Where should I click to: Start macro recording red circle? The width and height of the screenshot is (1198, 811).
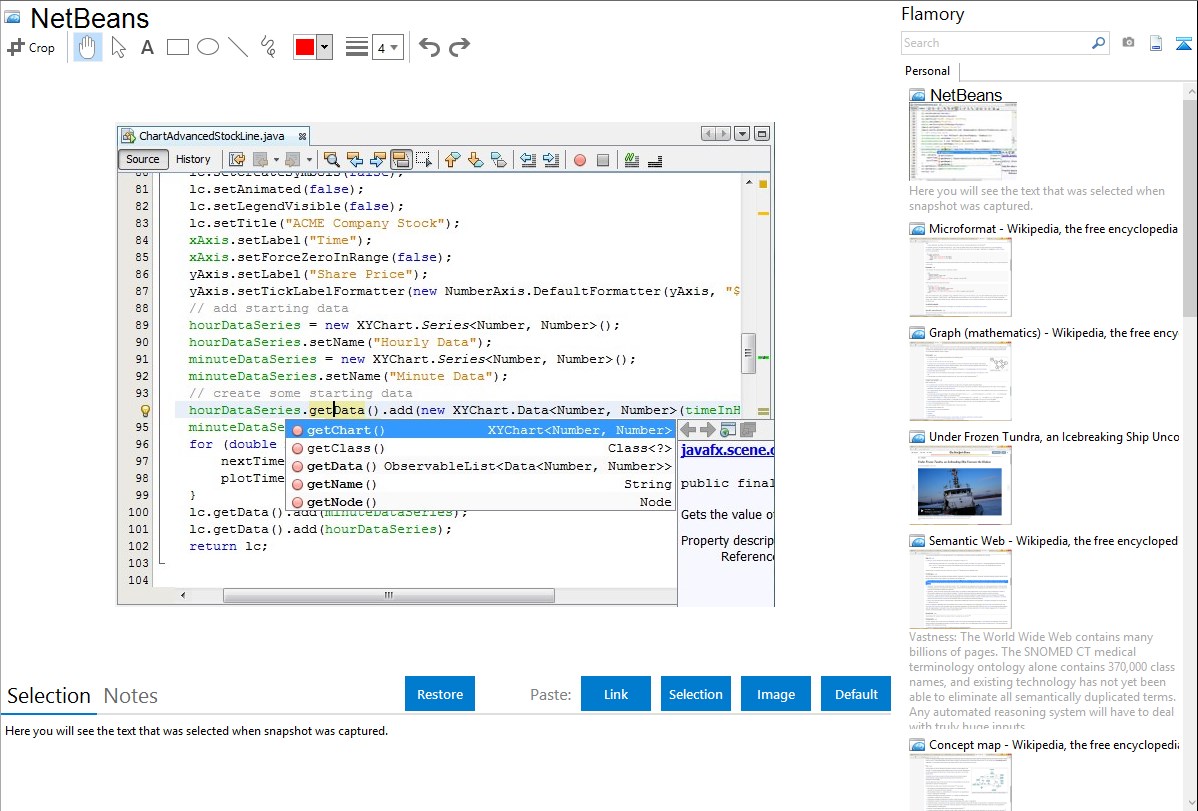[x=580, y=160]
